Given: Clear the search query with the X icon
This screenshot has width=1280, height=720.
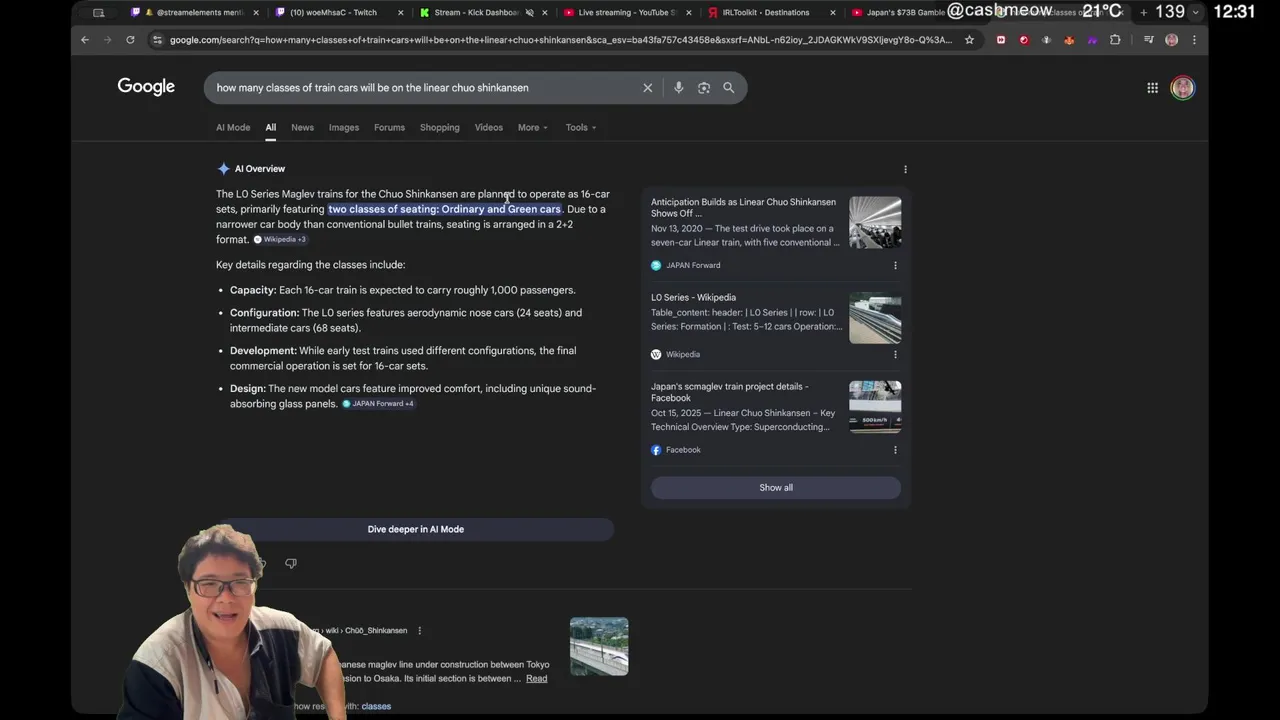Looking at the screenshot, I should 648,88.
